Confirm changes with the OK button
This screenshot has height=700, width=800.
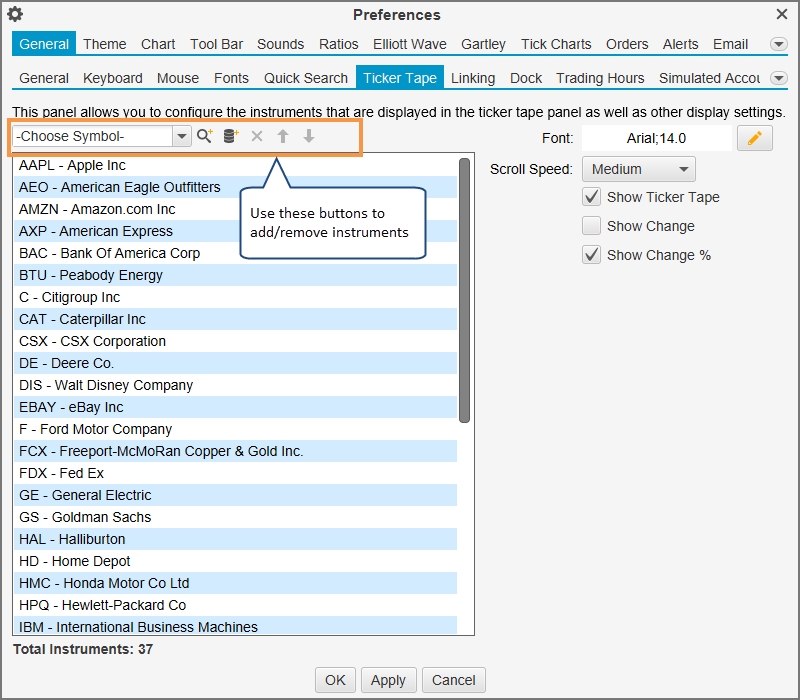point(335,680)
